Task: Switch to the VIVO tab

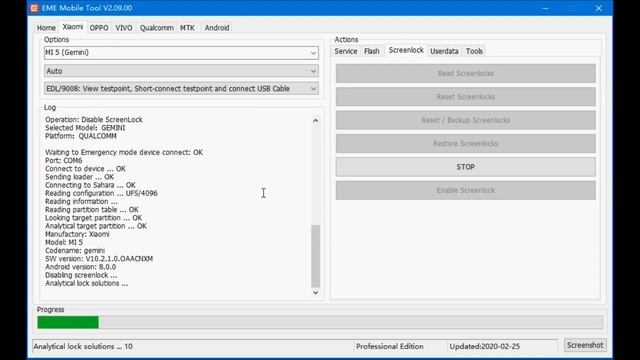Action: pyautogui.click(x=124, y=28)
